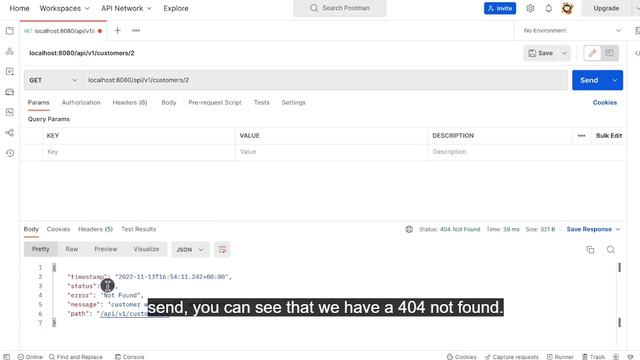The image size is (640, 360).
Task: Open the Monitors sidebar icon
Action: tap(10, 112)
